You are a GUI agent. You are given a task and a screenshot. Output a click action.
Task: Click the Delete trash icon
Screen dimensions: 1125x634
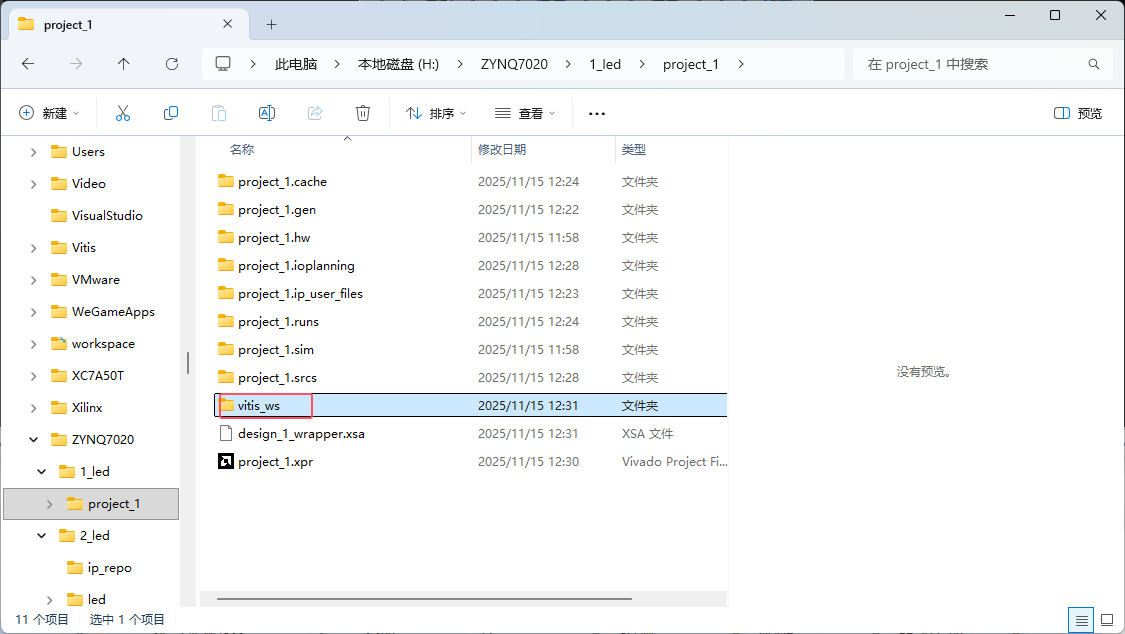click(x=363, y=113)
